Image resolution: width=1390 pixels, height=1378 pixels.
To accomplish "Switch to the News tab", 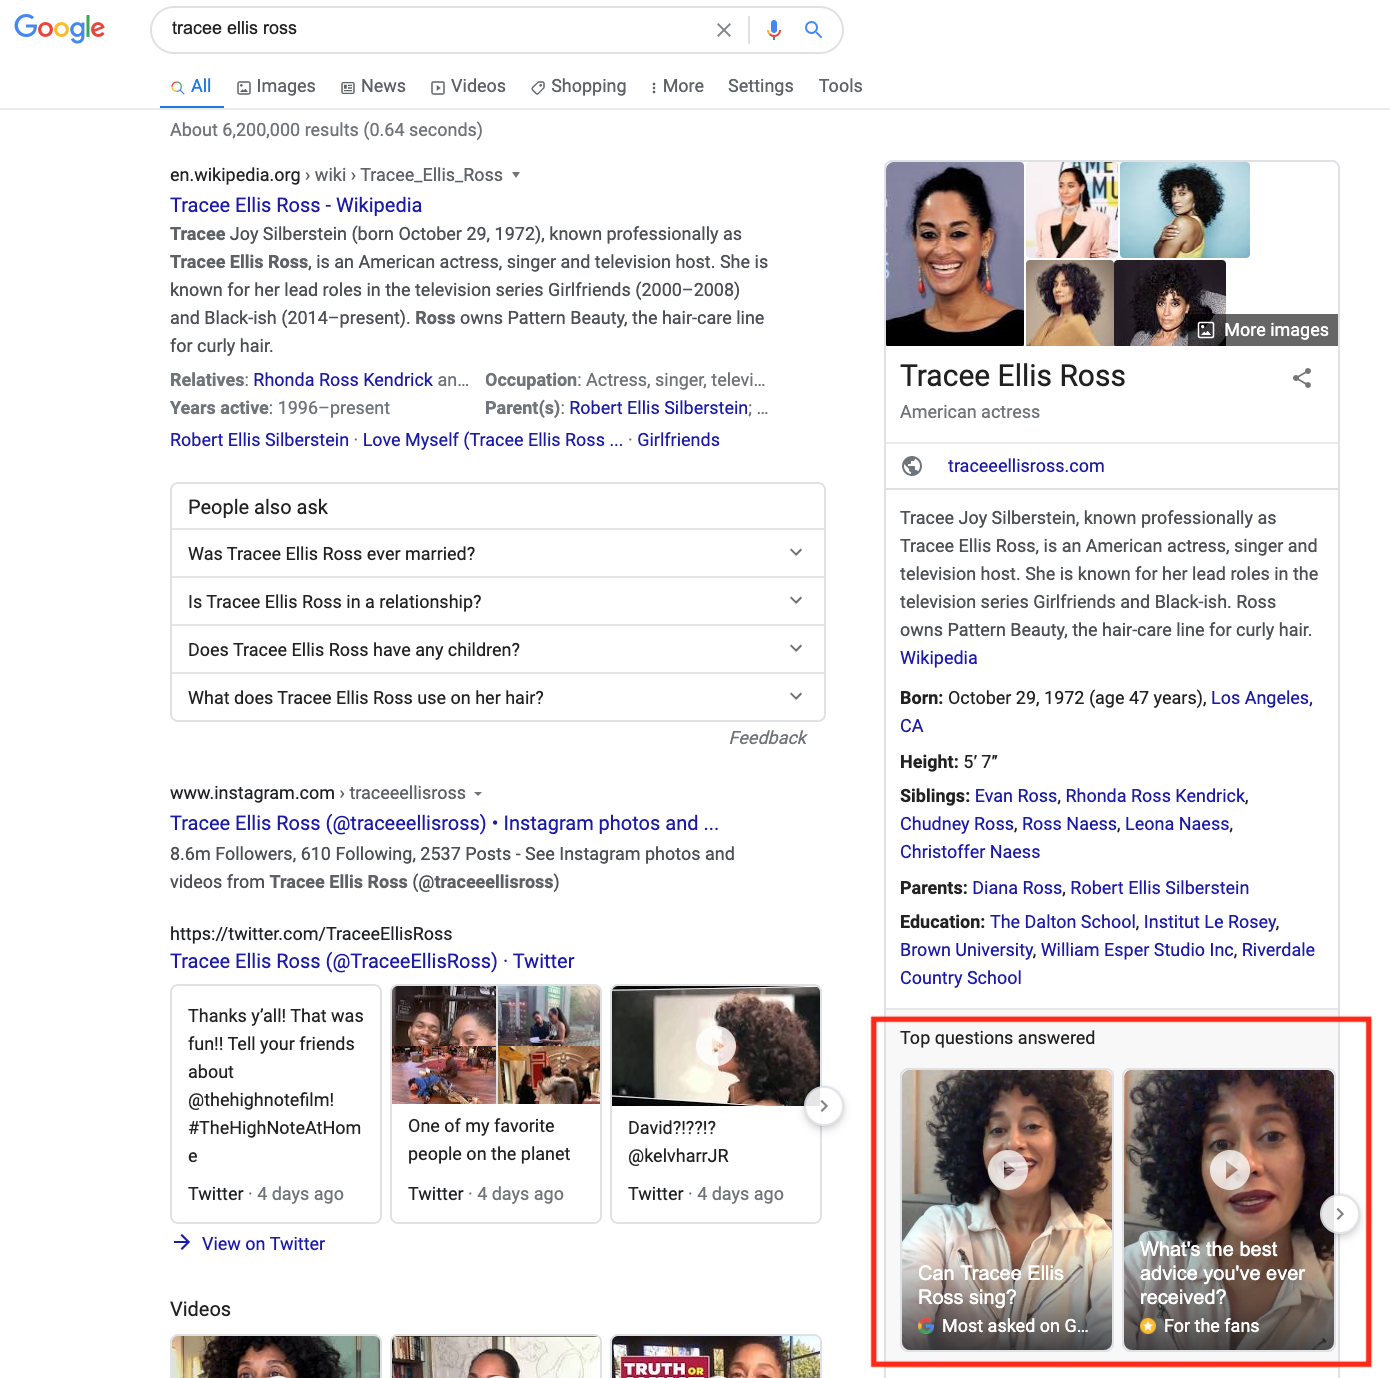I will click(373, 87).
